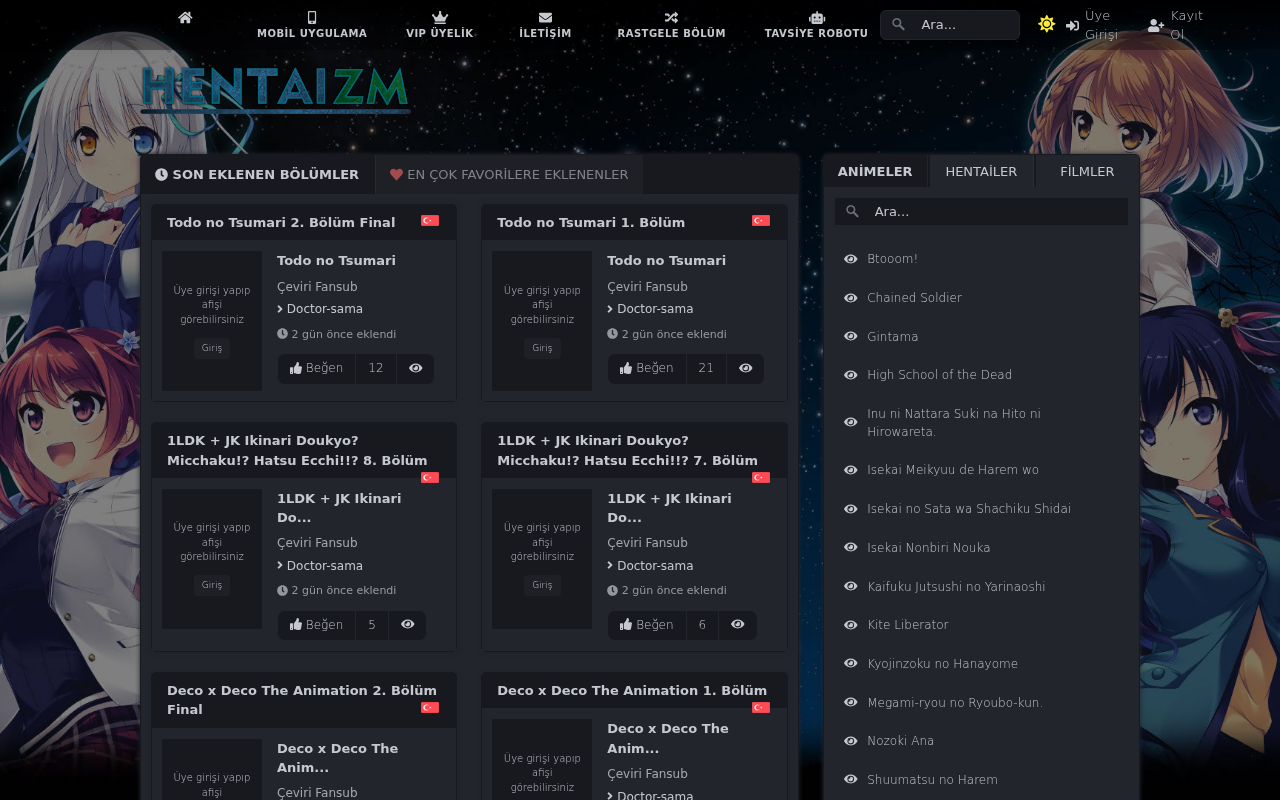
Task: Like Todo no Tsumari 2. Bölüm Final with Beğen
Action: coord(316,368)
